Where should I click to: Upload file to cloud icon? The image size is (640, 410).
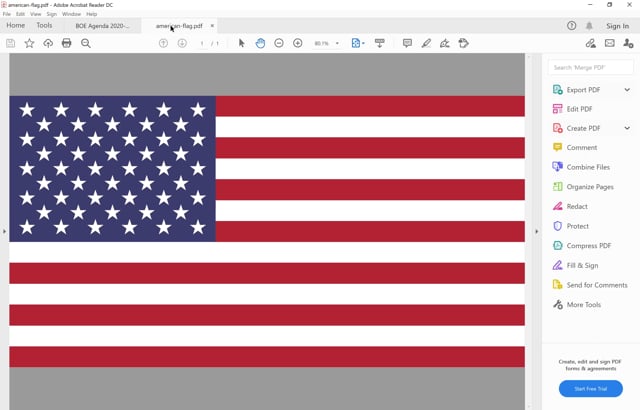pos(48,43)
